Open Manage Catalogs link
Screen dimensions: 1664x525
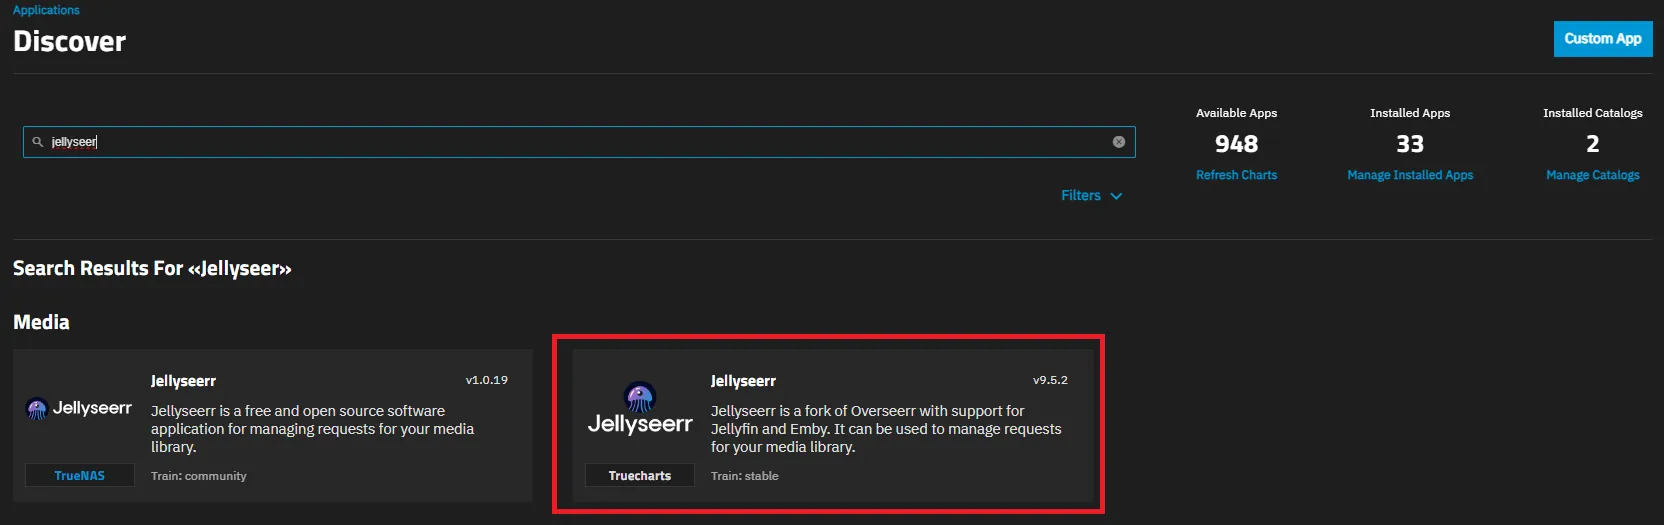click(x=1593, y=175)
